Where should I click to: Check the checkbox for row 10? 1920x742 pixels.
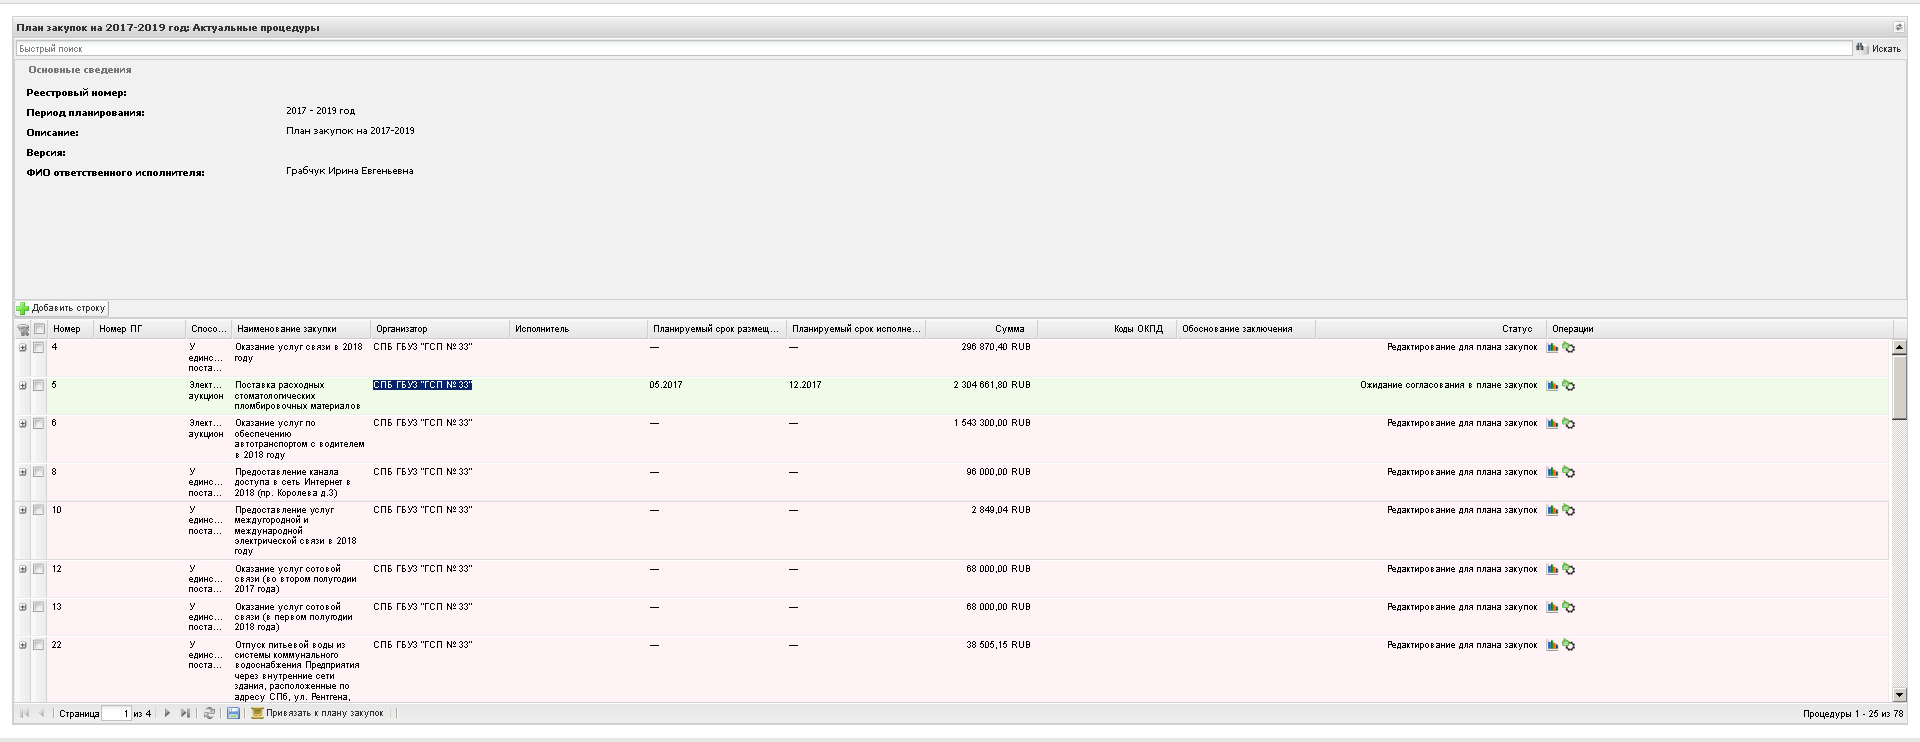pos(39,511)
